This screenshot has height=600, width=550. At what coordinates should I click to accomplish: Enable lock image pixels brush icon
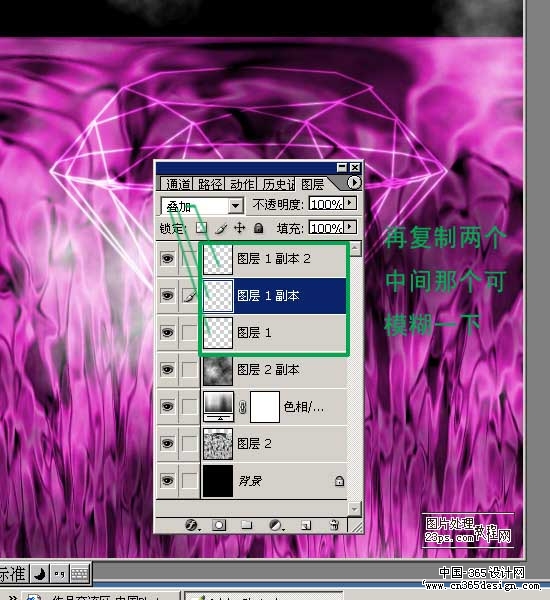coord(221,228)
